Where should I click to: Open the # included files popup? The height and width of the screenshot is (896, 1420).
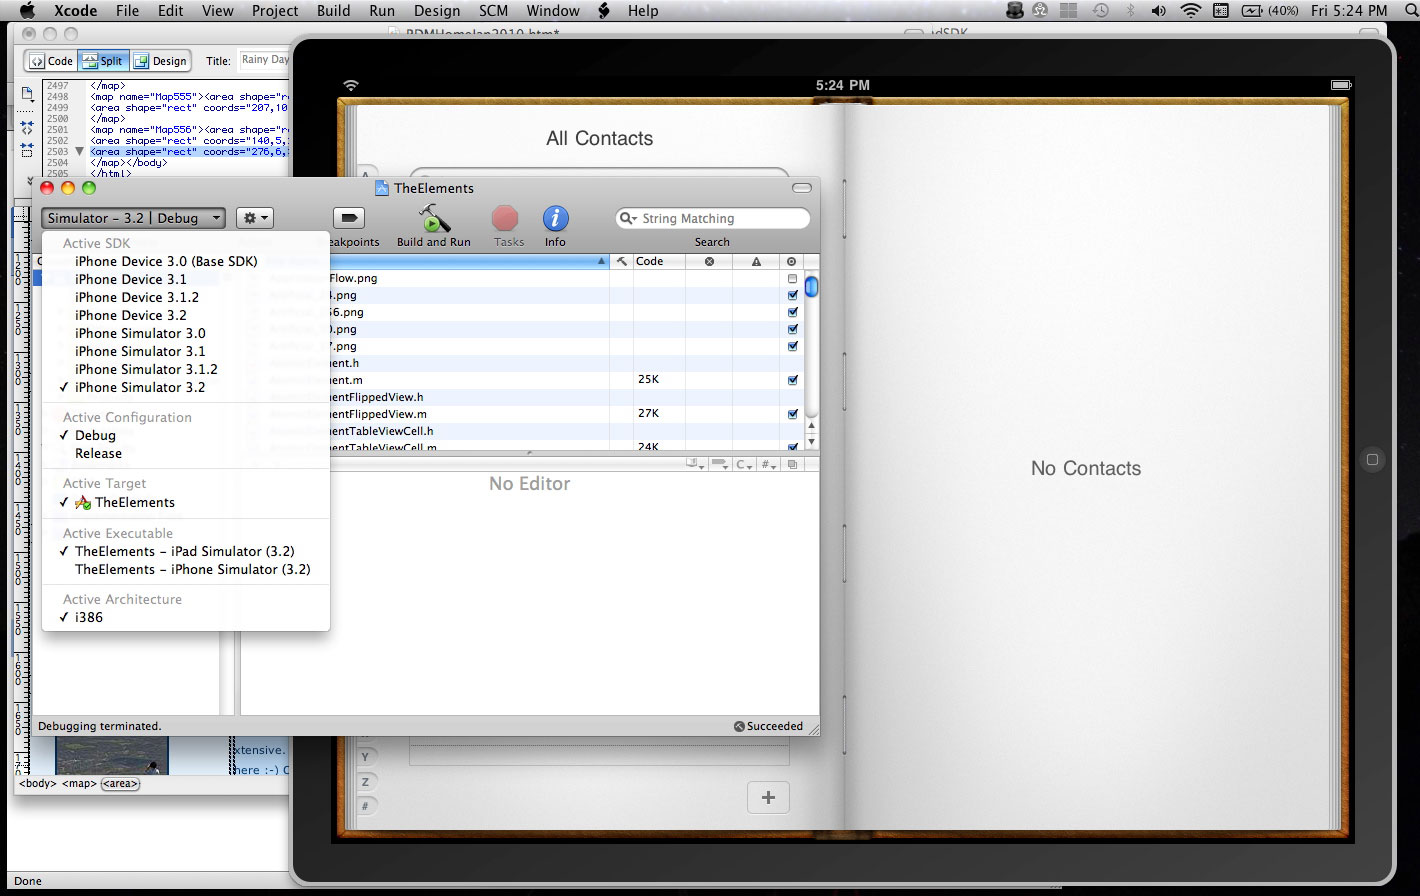pyautogui.click(x=769, y=464)
